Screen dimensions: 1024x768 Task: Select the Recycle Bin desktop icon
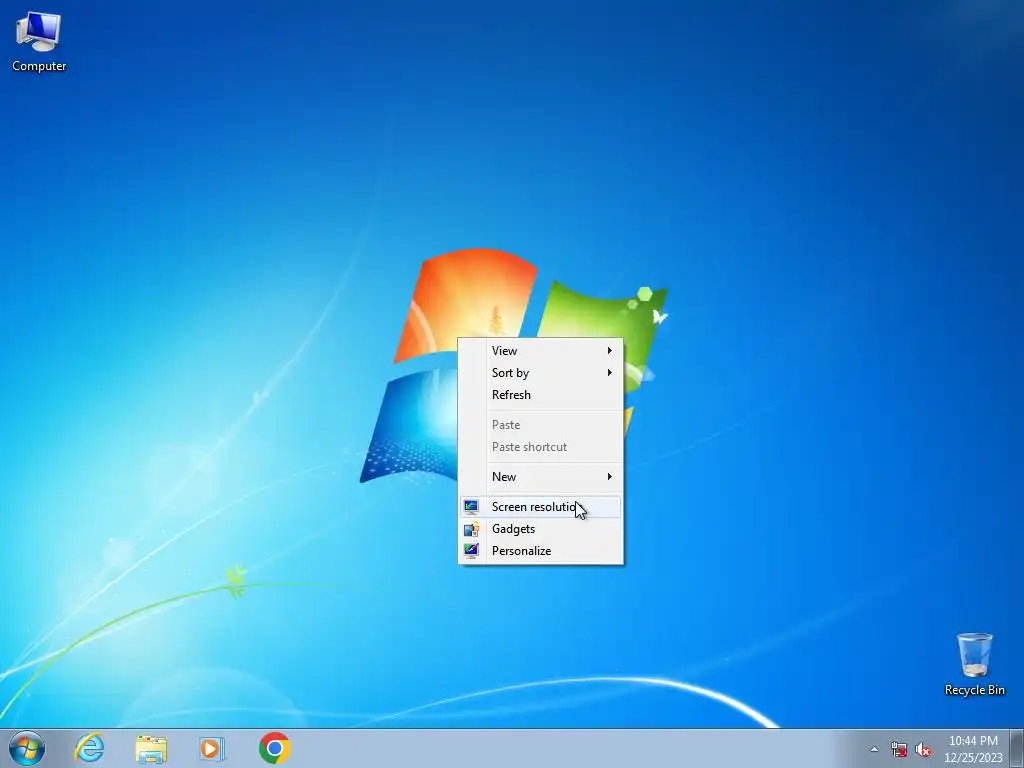pos(974,664)
